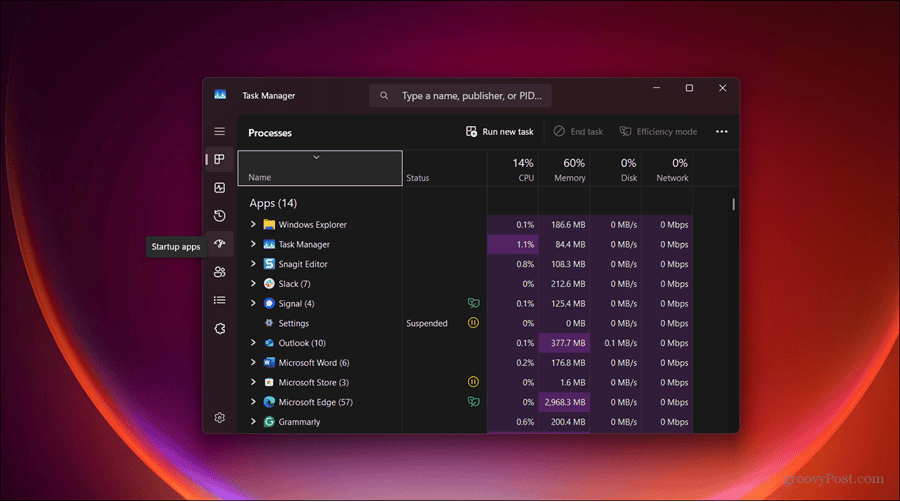Click the End task button
900x502 pixels.
pos(578,132)
